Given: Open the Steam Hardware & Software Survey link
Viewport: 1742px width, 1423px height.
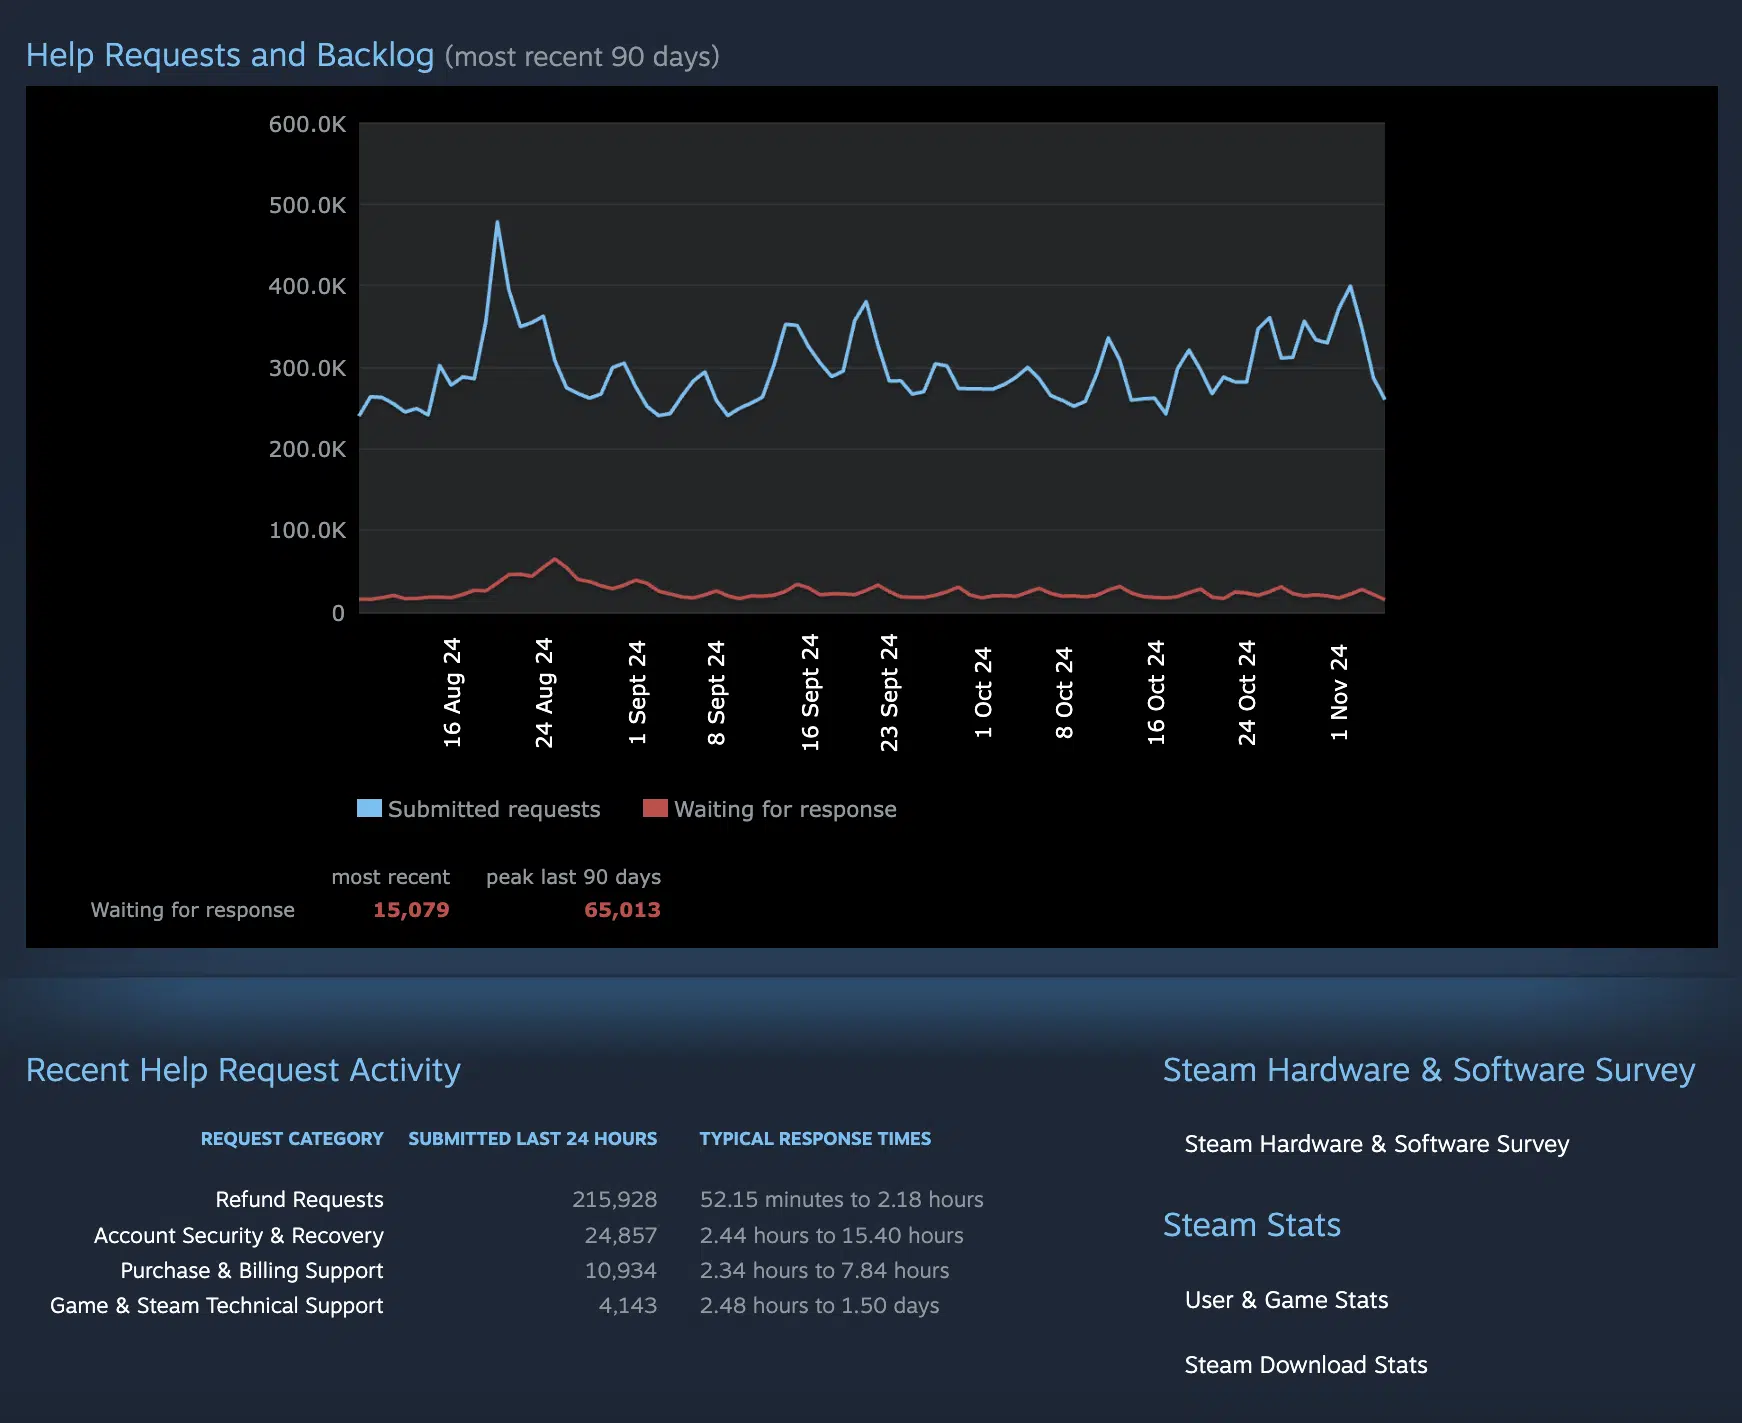Looking at the screenshot, I should pos(1376,1144).
